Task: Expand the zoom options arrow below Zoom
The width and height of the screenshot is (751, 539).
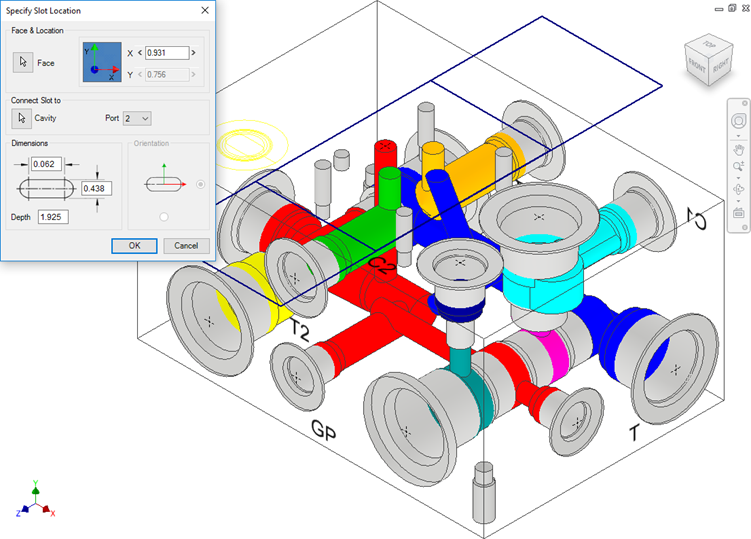Action: 739,176
